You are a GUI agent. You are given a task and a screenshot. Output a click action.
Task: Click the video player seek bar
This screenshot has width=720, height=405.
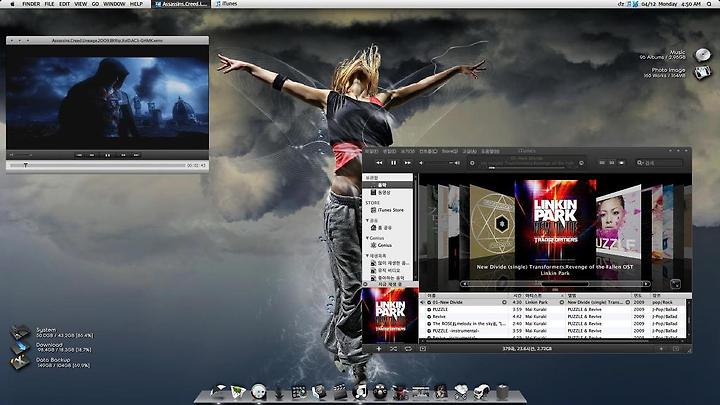[x=98, y=165]
